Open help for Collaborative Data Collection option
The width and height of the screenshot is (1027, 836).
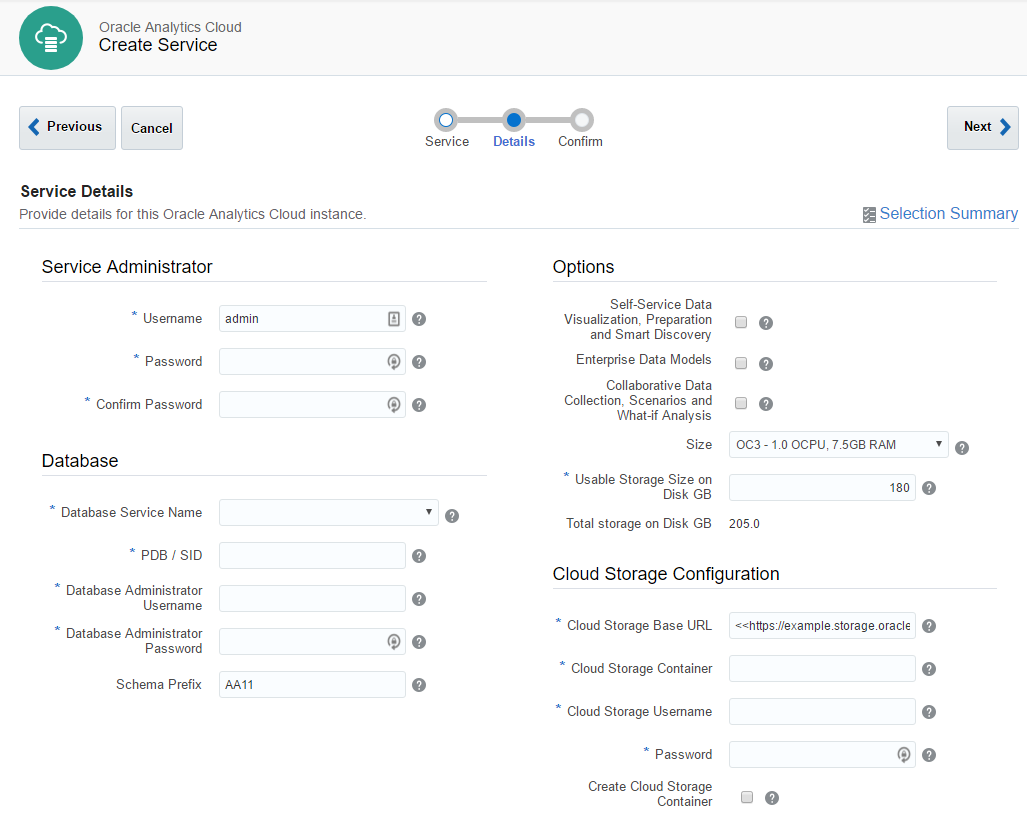(x=766, y=404)
